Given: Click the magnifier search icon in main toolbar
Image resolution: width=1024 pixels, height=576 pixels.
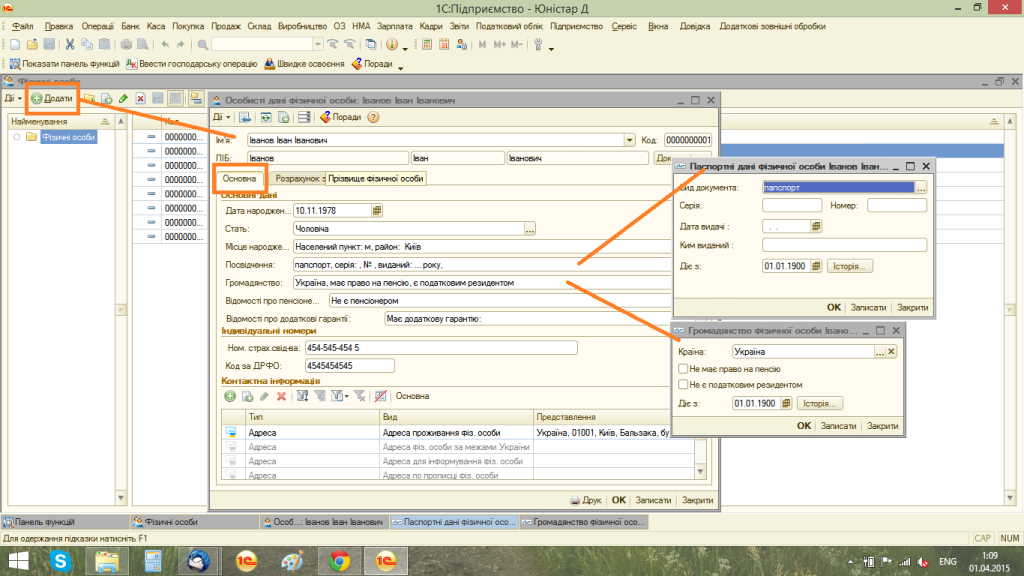Looking at the screenshot, I should pyautogui.click(x=202, y=44).
